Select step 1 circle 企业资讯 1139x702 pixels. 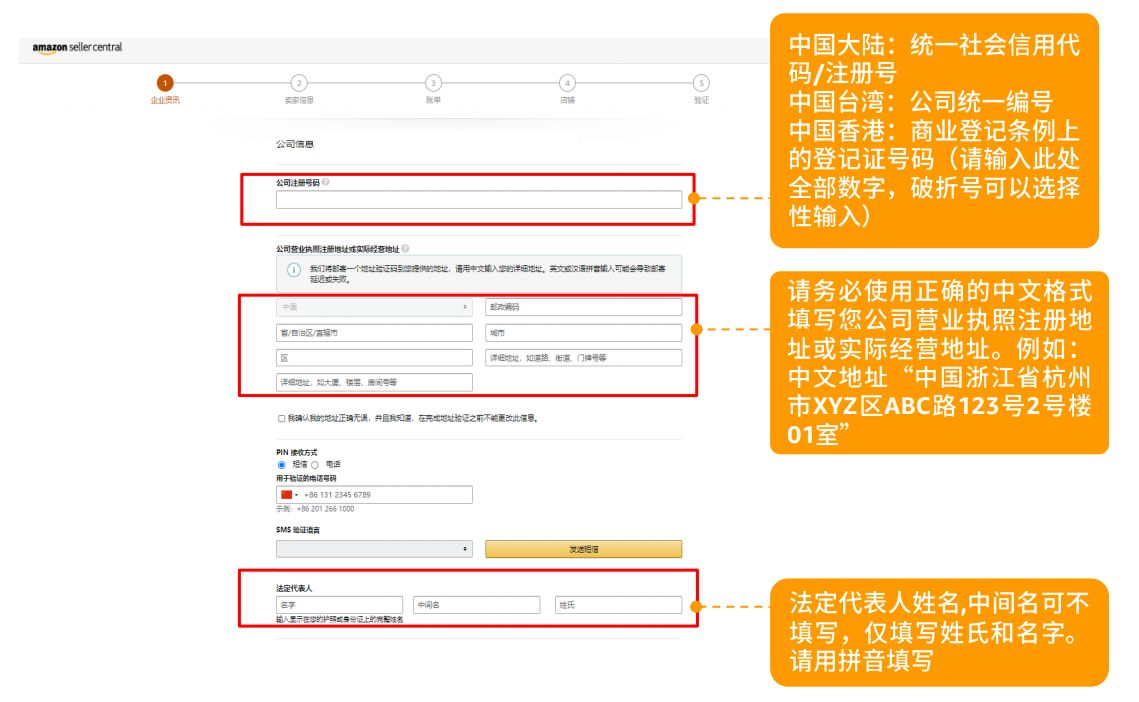tap(165, 83)
